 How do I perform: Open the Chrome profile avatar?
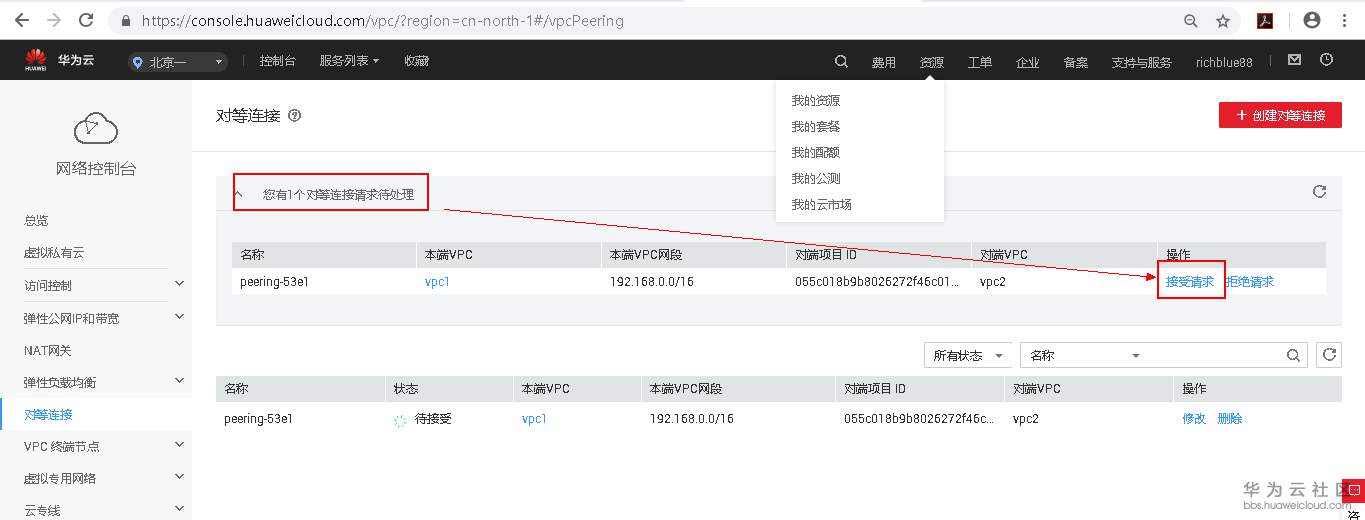1312,20
